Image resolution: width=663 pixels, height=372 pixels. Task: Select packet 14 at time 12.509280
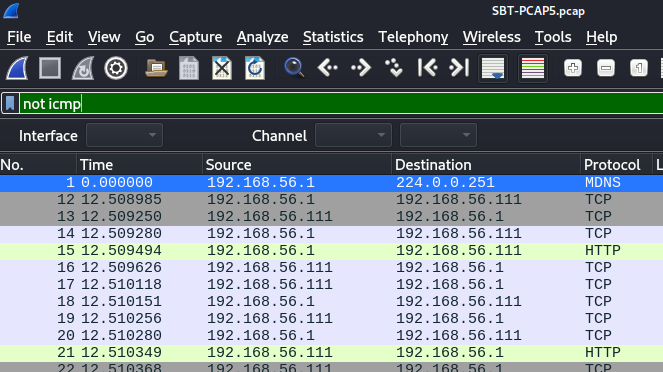pos(332,233)
